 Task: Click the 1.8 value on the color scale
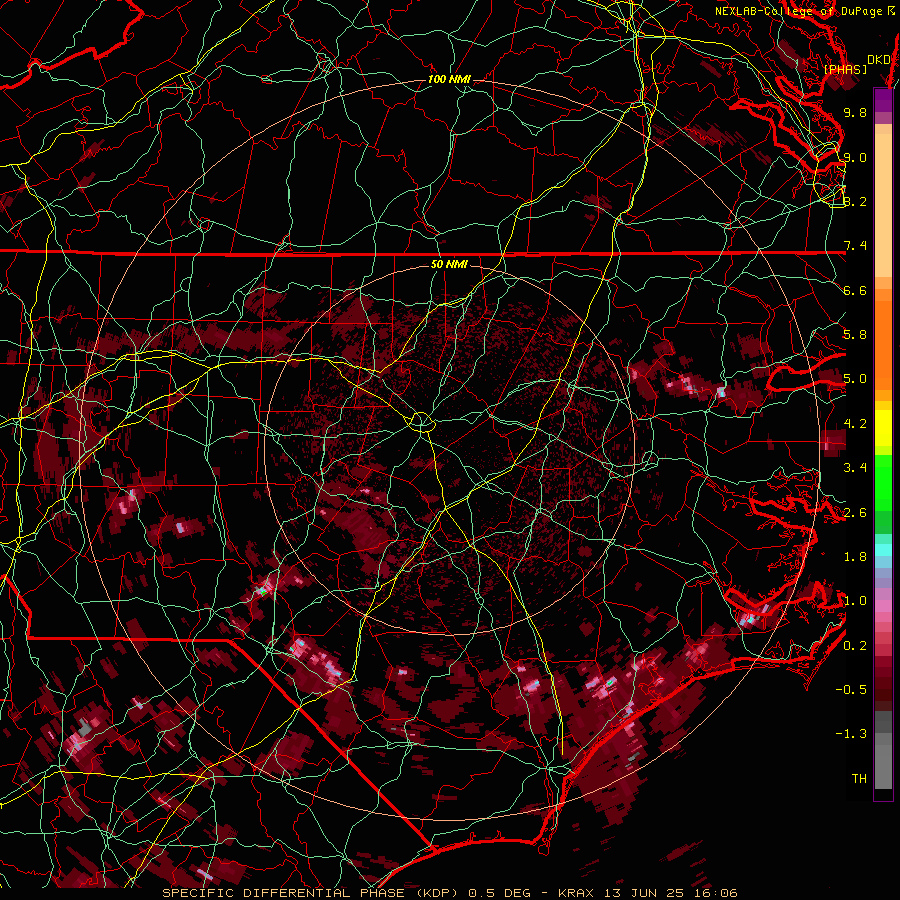pyautogui.click(x=855, y=557)
